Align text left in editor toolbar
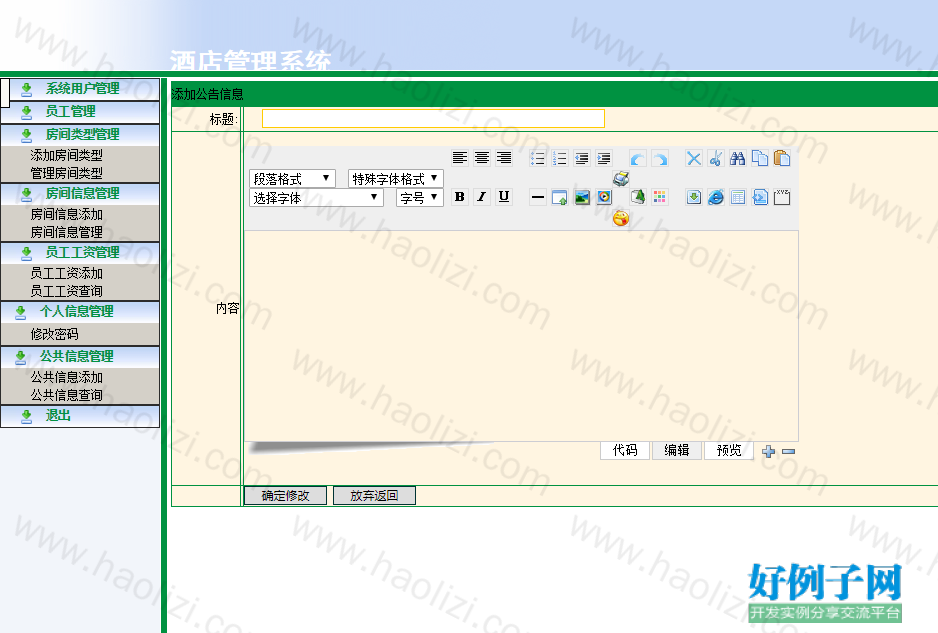Screen dimensions: 938x633 click(x=459, y=158)
